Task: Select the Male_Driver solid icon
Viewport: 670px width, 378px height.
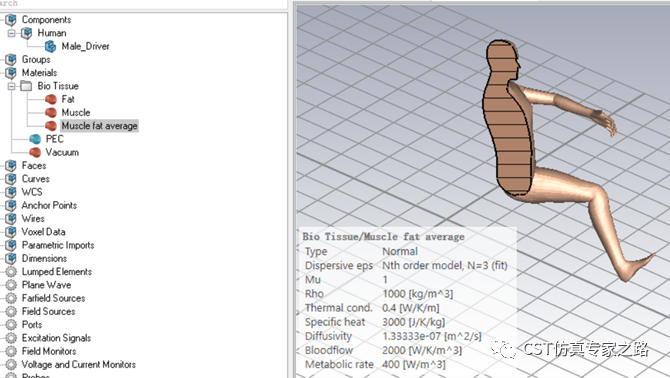Action: 50,46
